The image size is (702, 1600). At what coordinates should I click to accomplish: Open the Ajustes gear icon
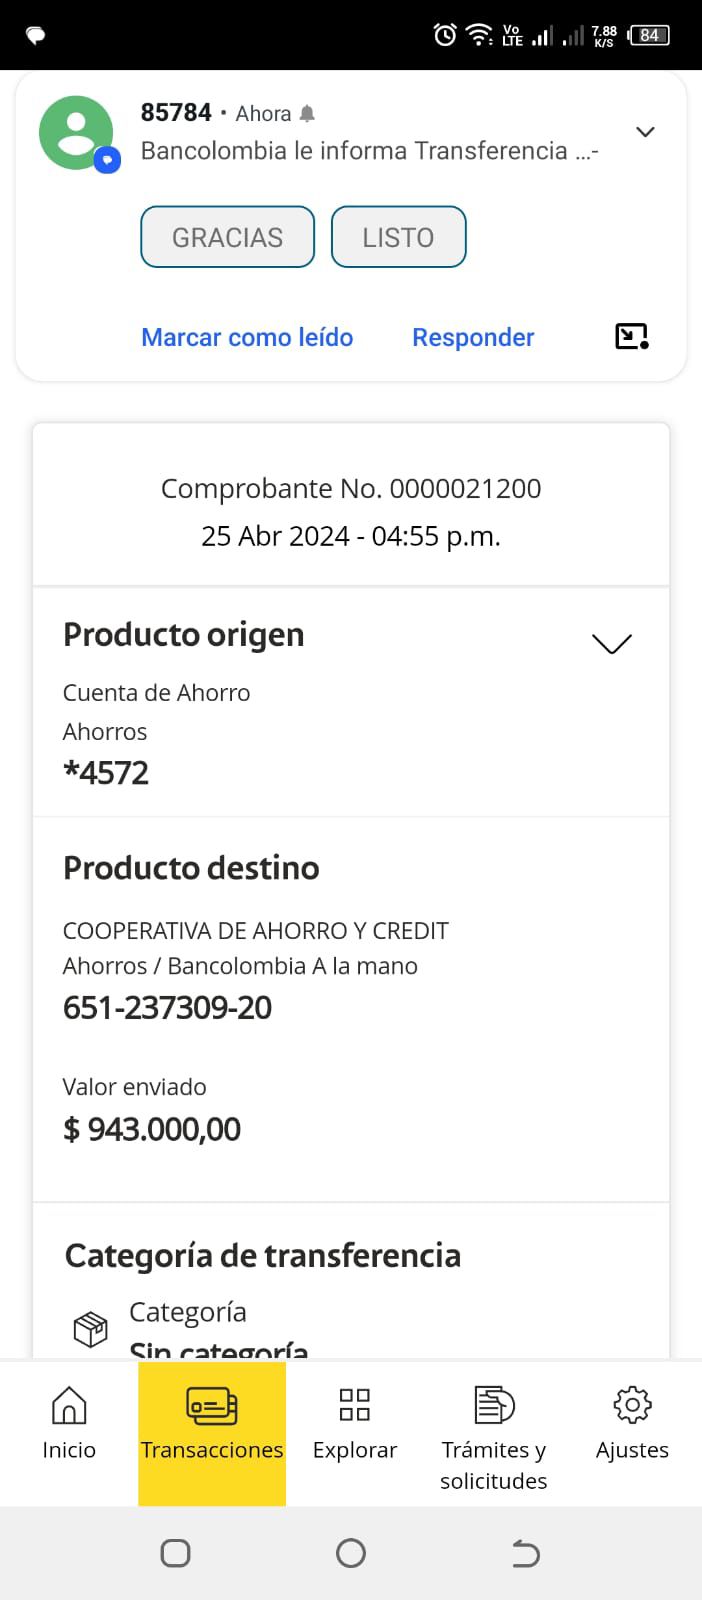coord(632,1405)
